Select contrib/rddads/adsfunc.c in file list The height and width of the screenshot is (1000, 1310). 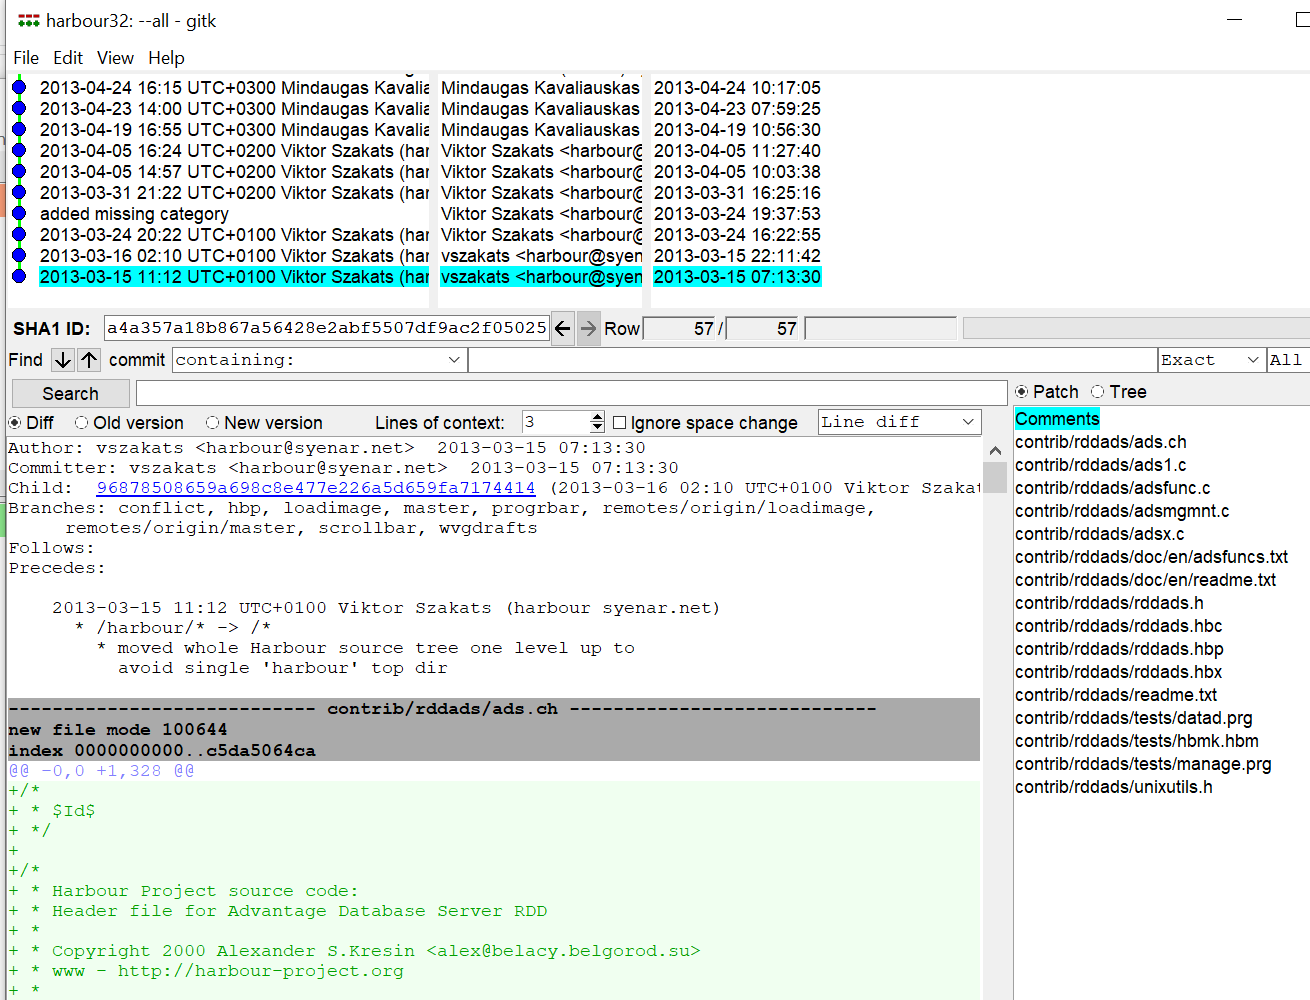[1112, 488]
